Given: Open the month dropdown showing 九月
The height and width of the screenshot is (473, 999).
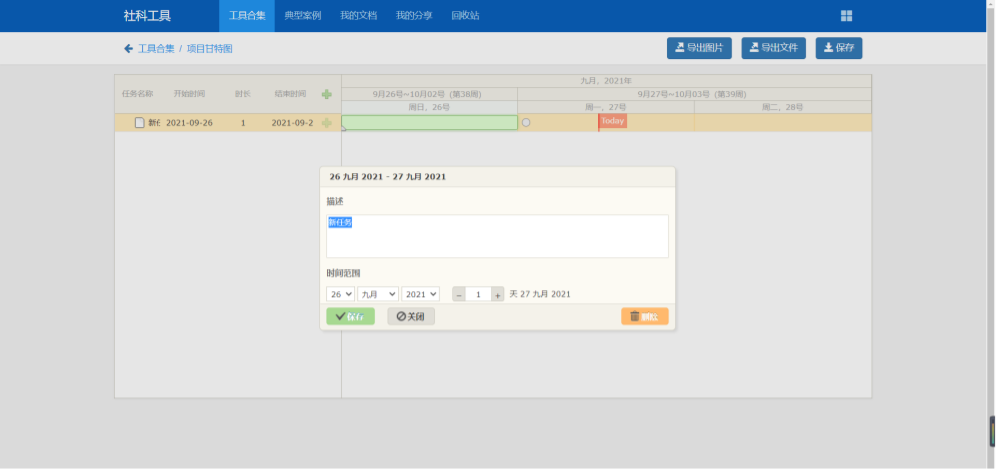Looking at the screenshot, I should coord(379,295).
